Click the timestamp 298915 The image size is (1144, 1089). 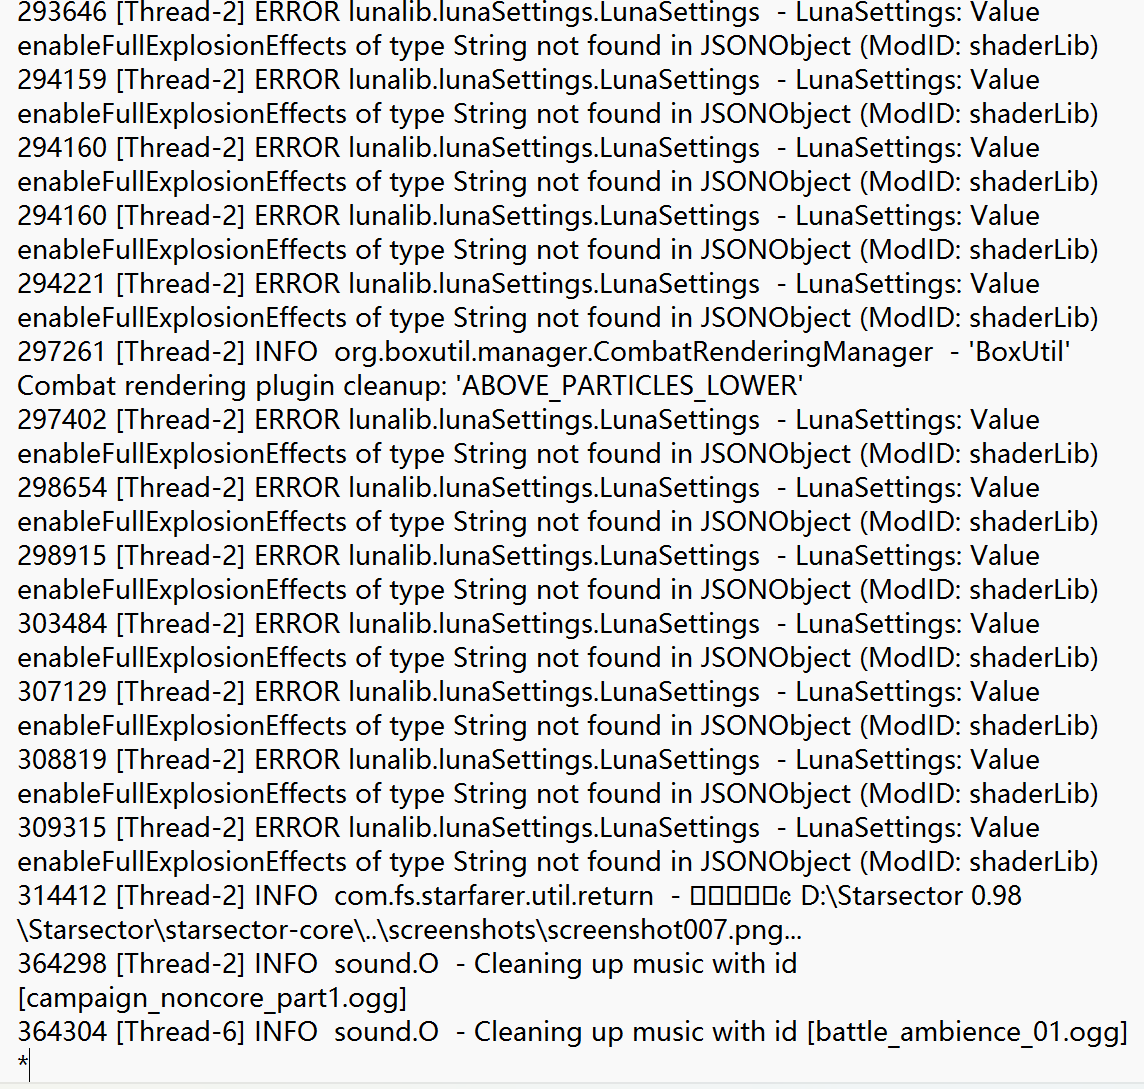tap(62, 557)
